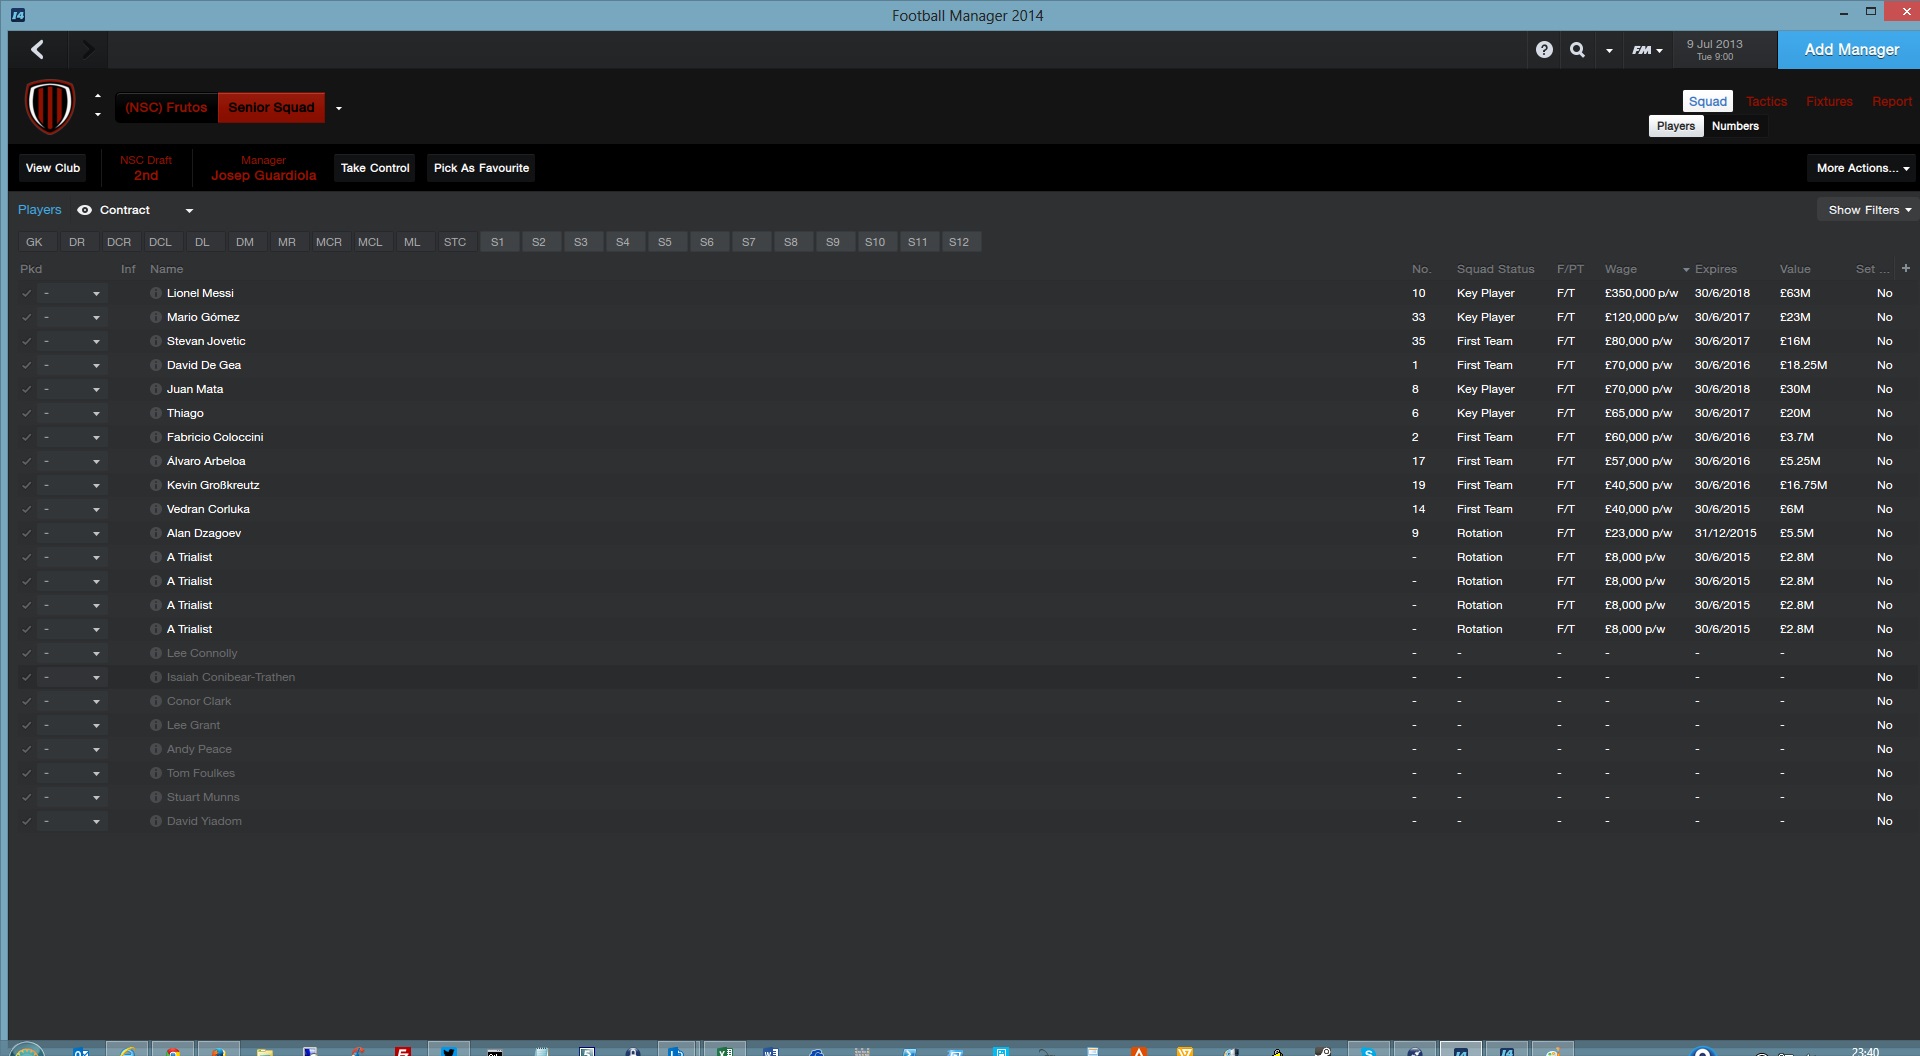This screenshot has width=1920, height=1056.
Task: Toggle the checkmark for Thiago row
Action: pyautogui.click(x=27, y=413)
